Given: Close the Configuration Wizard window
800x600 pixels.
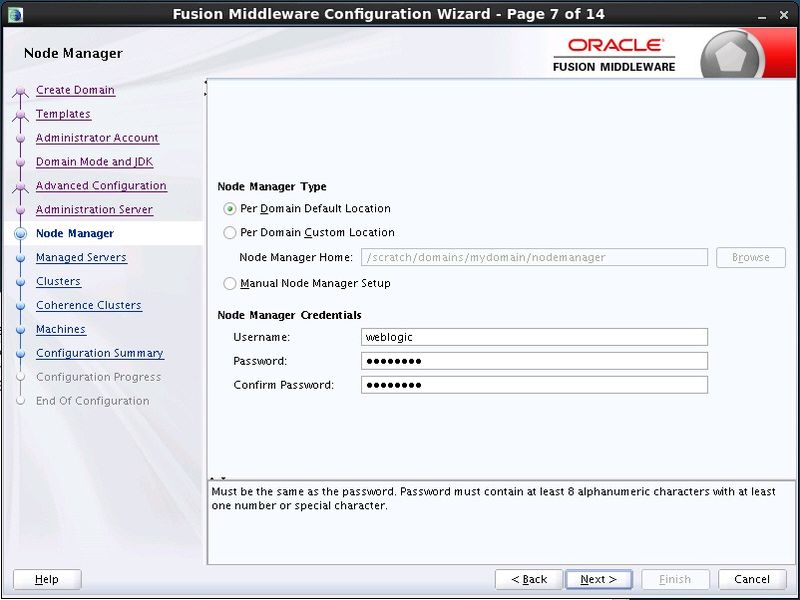Looking at the screenshot, I should [x=784, y=15].
